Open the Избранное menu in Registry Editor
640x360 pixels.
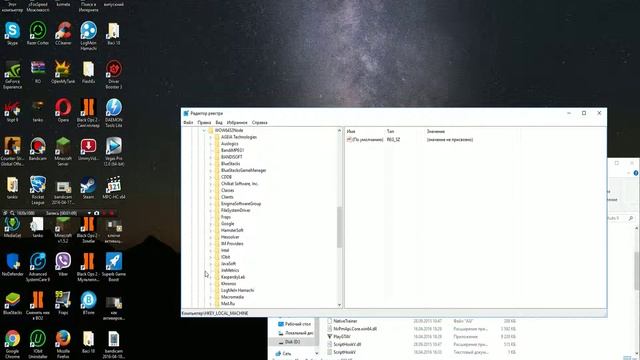[x=237, y=122]
